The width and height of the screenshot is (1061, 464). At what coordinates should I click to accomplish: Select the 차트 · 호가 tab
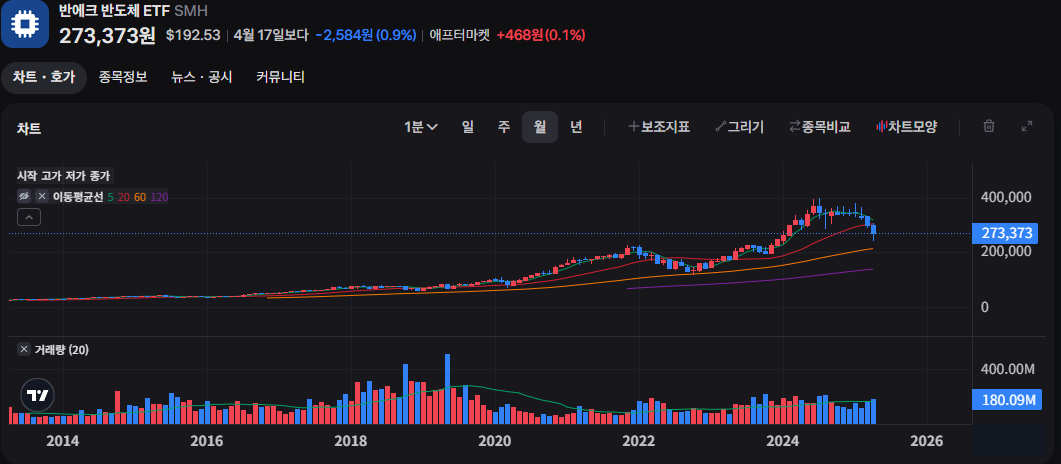point(44,78)
